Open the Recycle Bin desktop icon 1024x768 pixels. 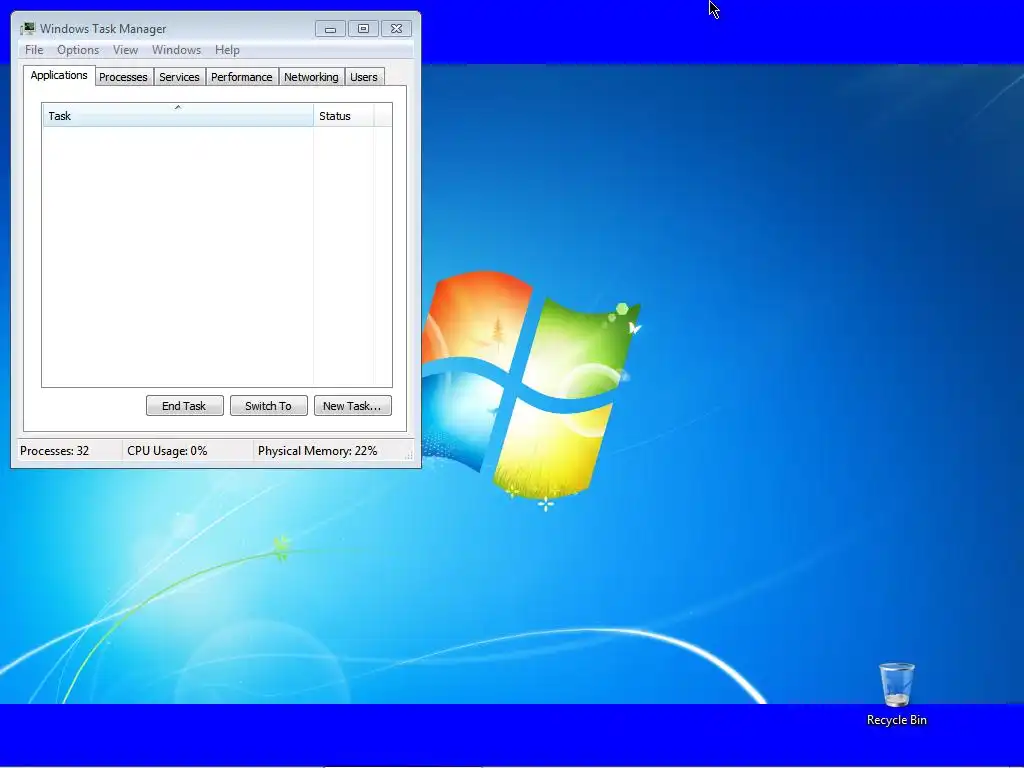(x=896, y=694)
